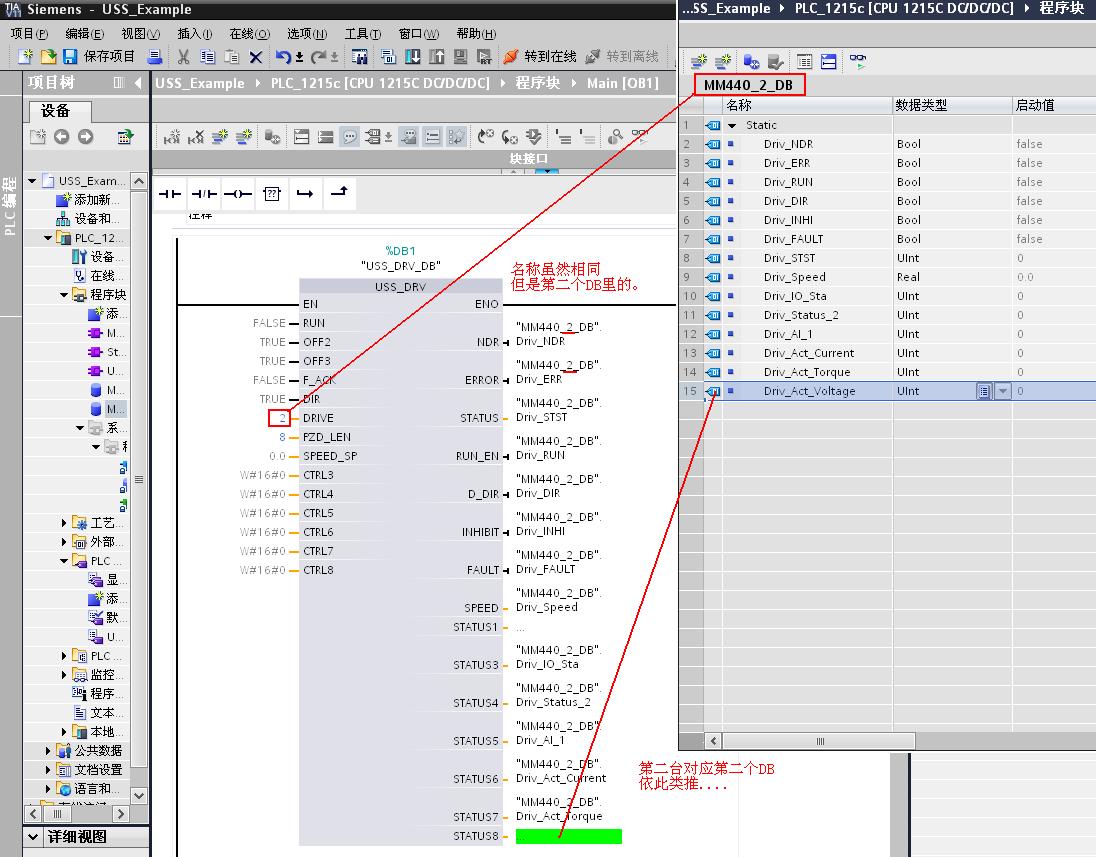Close the branch in the network

pyautogui.click(x=340, y=192)
